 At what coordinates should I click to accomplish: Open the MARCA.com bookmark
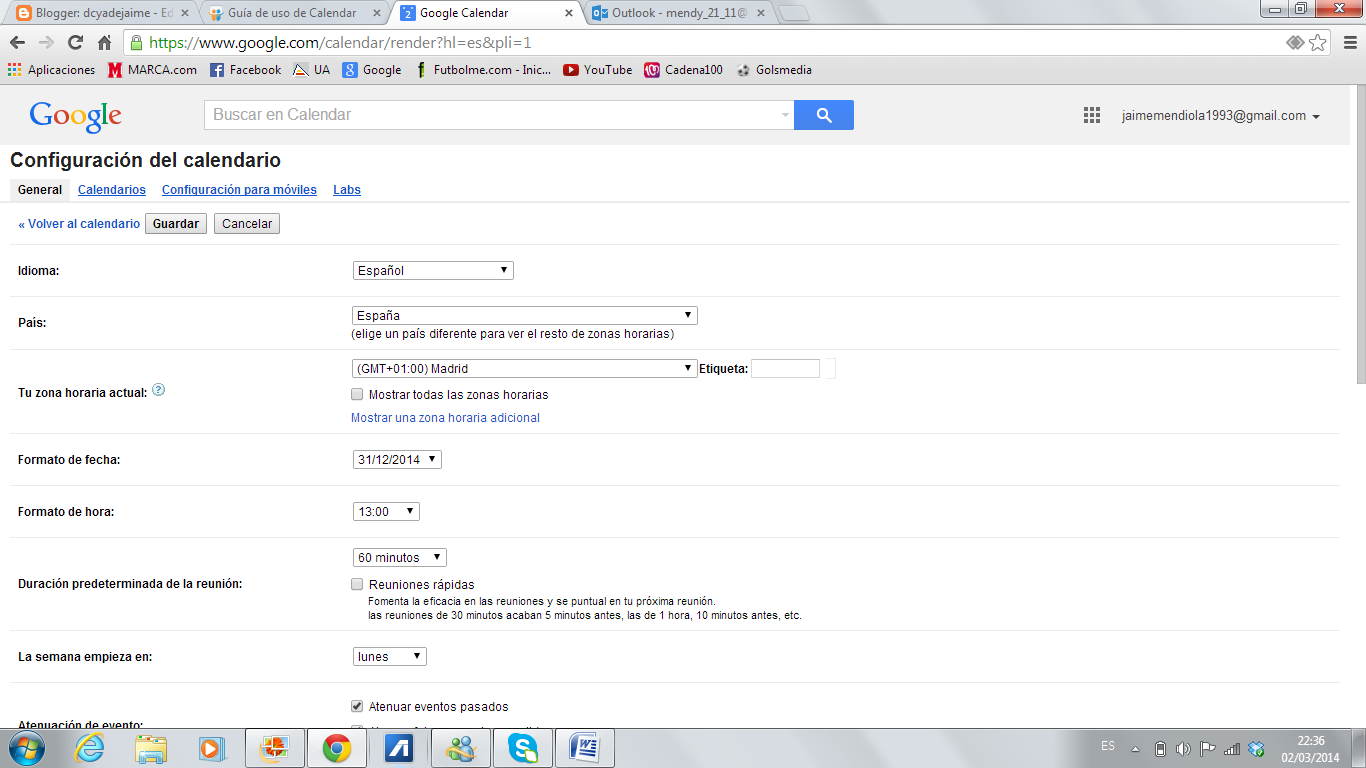(153, 70)
